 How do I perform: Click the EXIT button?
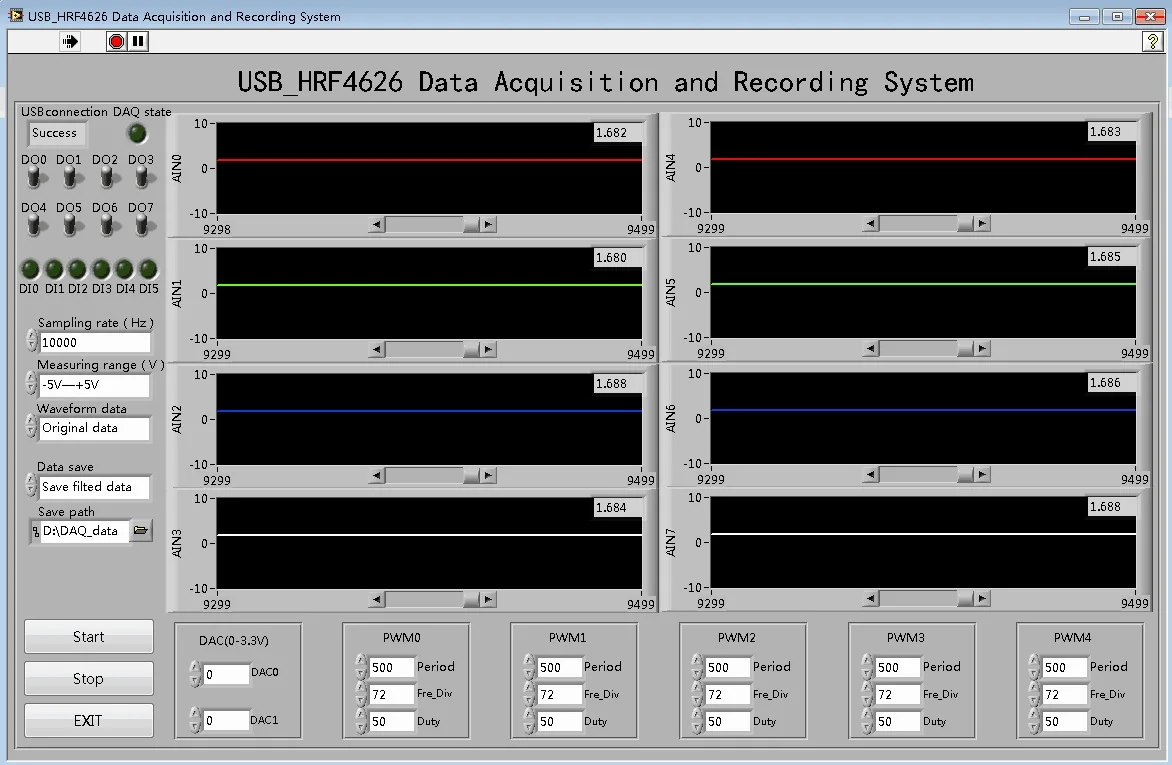pos(89,720)
